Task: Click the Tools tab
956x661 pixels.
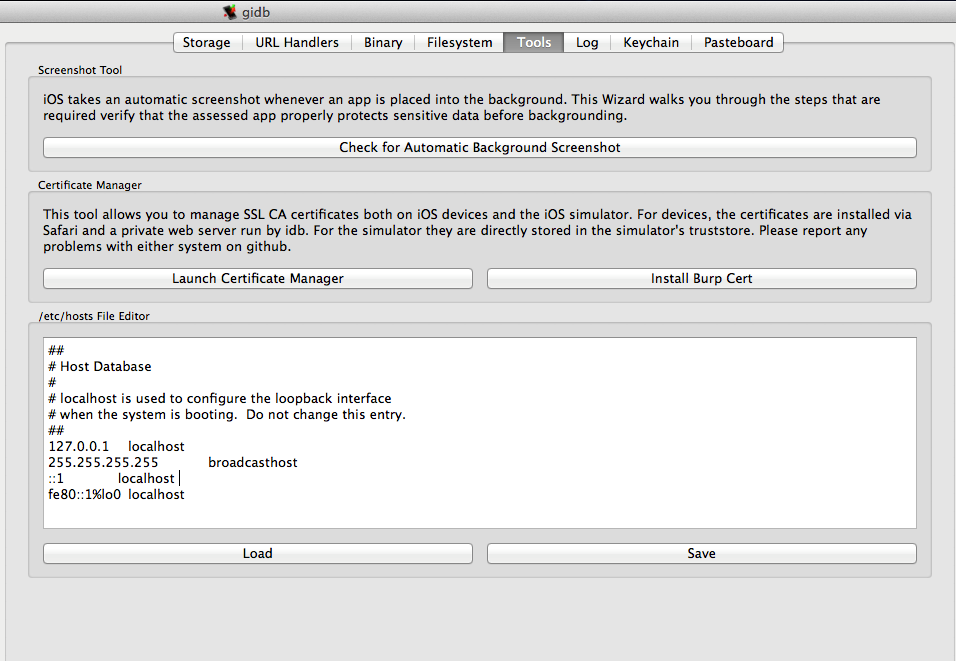Action: 534,42
